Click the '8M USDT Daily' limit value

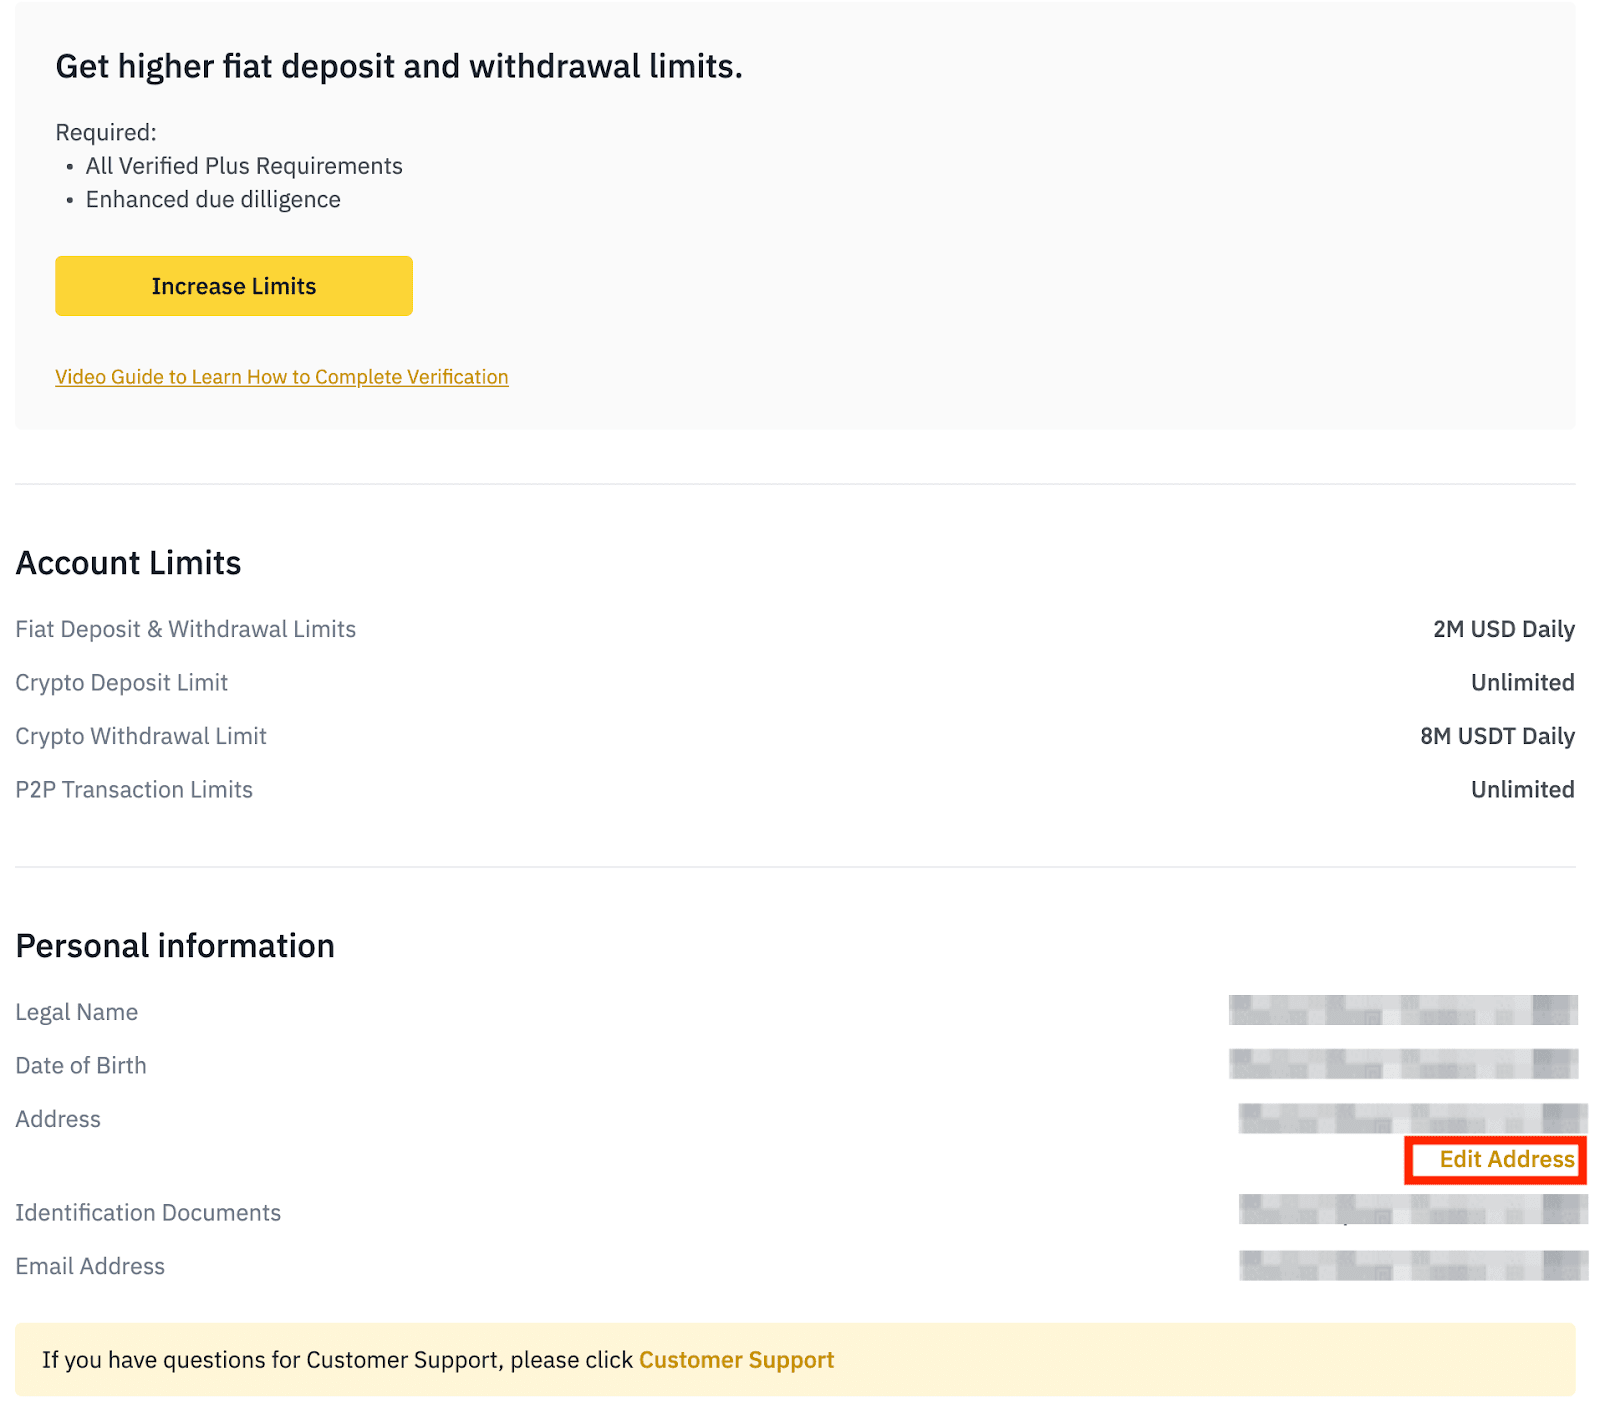[1497, 736]
